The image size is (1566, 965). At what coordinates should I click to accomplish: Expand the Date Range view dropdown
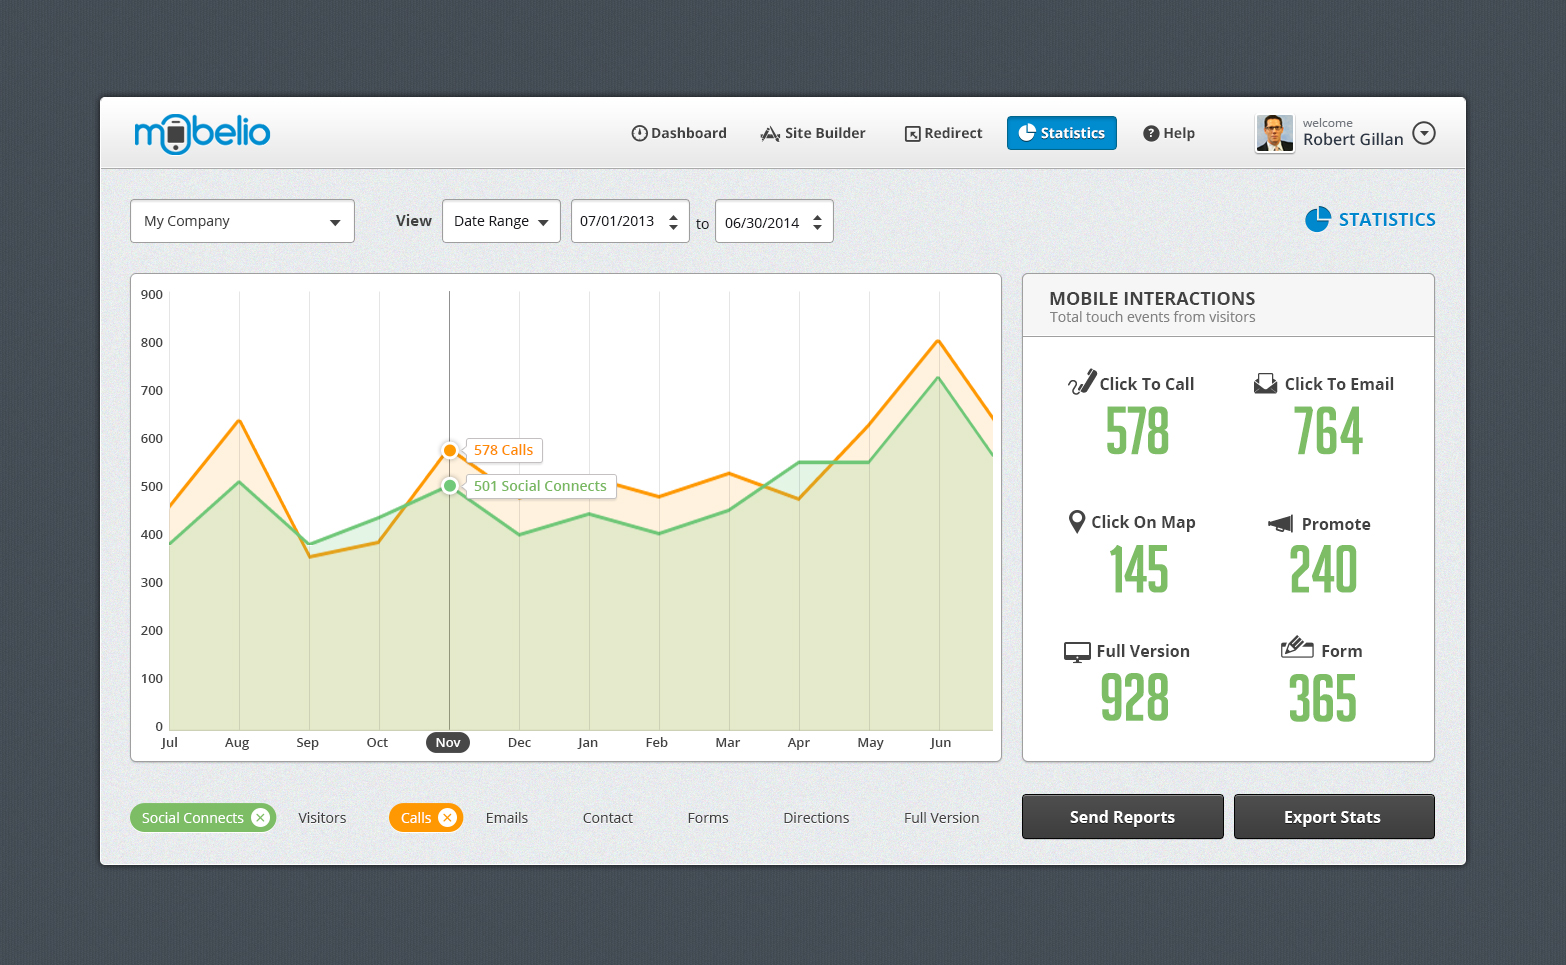pyautogui.click(x=501, y=221)
